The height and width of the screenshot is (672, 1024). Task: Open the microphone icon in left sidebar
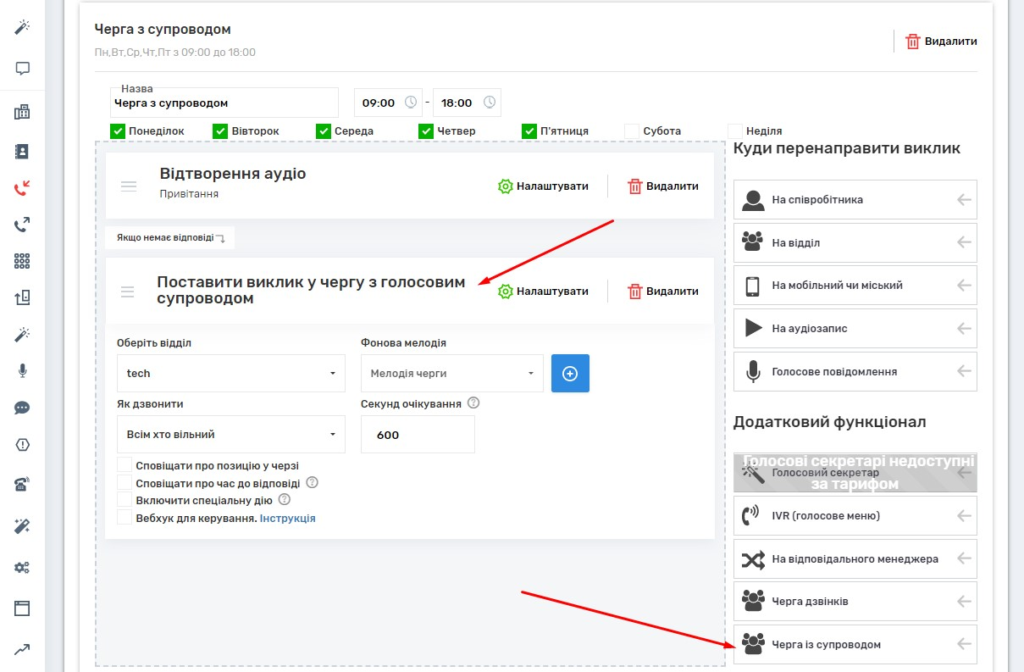click(22, 370)
